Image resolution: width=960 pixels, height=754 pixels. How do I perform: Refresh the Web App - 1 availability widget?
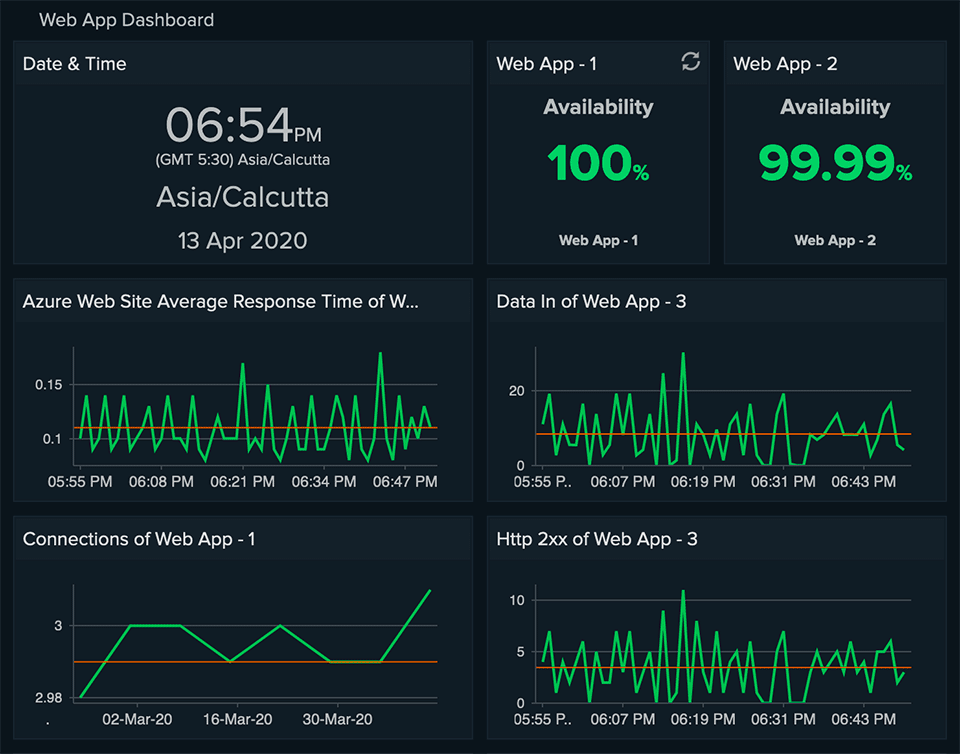[690, 62]
